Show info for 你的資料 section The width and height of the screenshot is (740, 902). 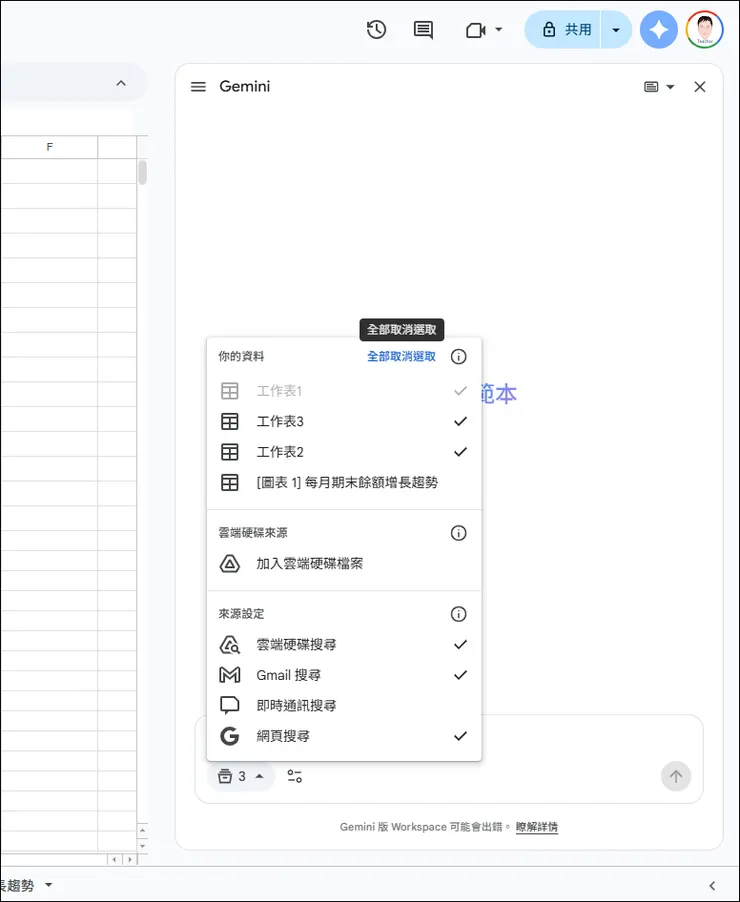(x=459, y=357)
